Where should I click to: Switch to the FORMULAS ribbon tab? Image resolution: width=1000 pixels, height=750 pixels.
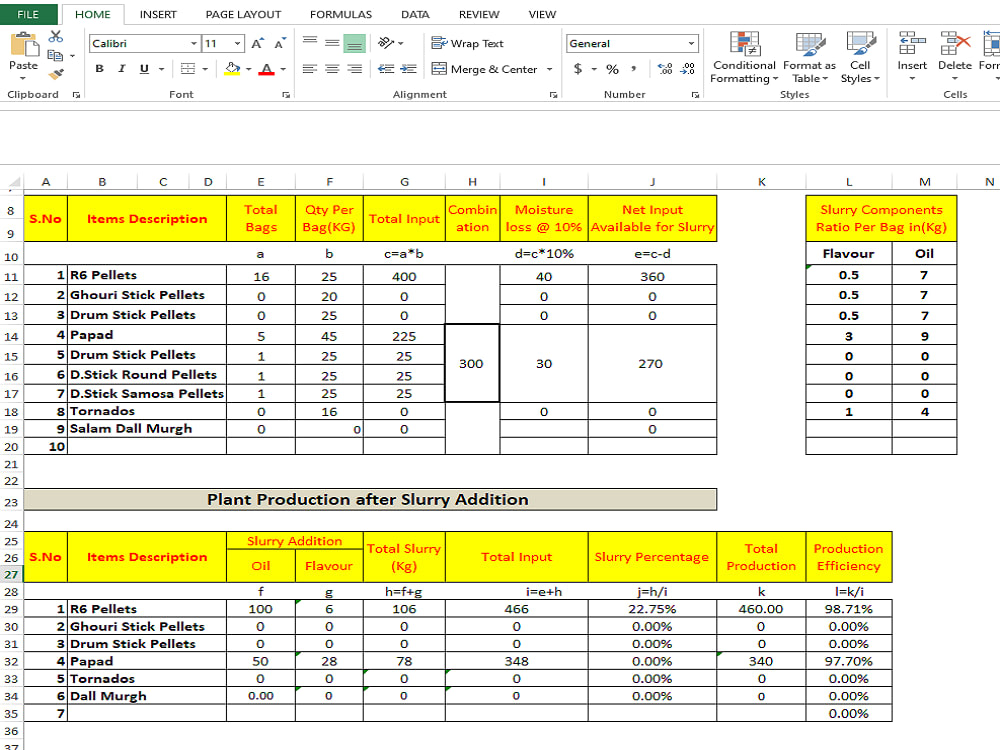tap(340, 14)
